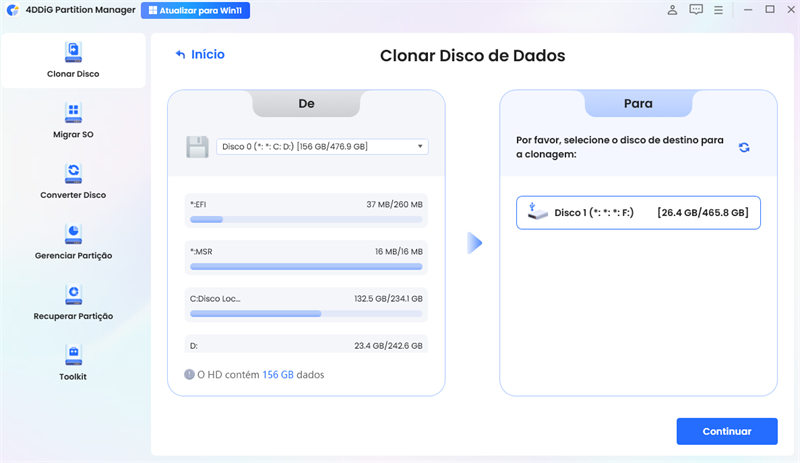Click the D: partition row label
This screenshot has width=800, height=463.
(194, 346)
